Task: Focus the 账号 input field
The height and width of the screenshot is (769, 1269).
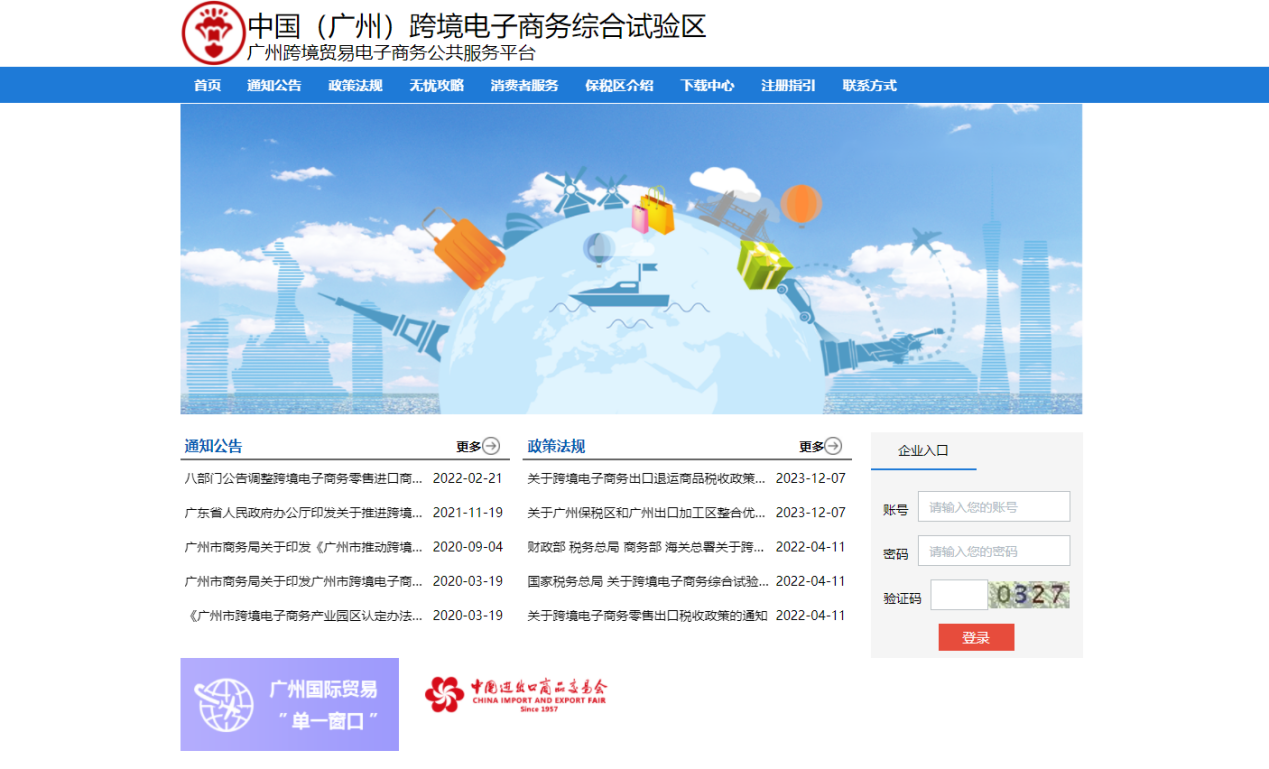Action: click(993, 507)
